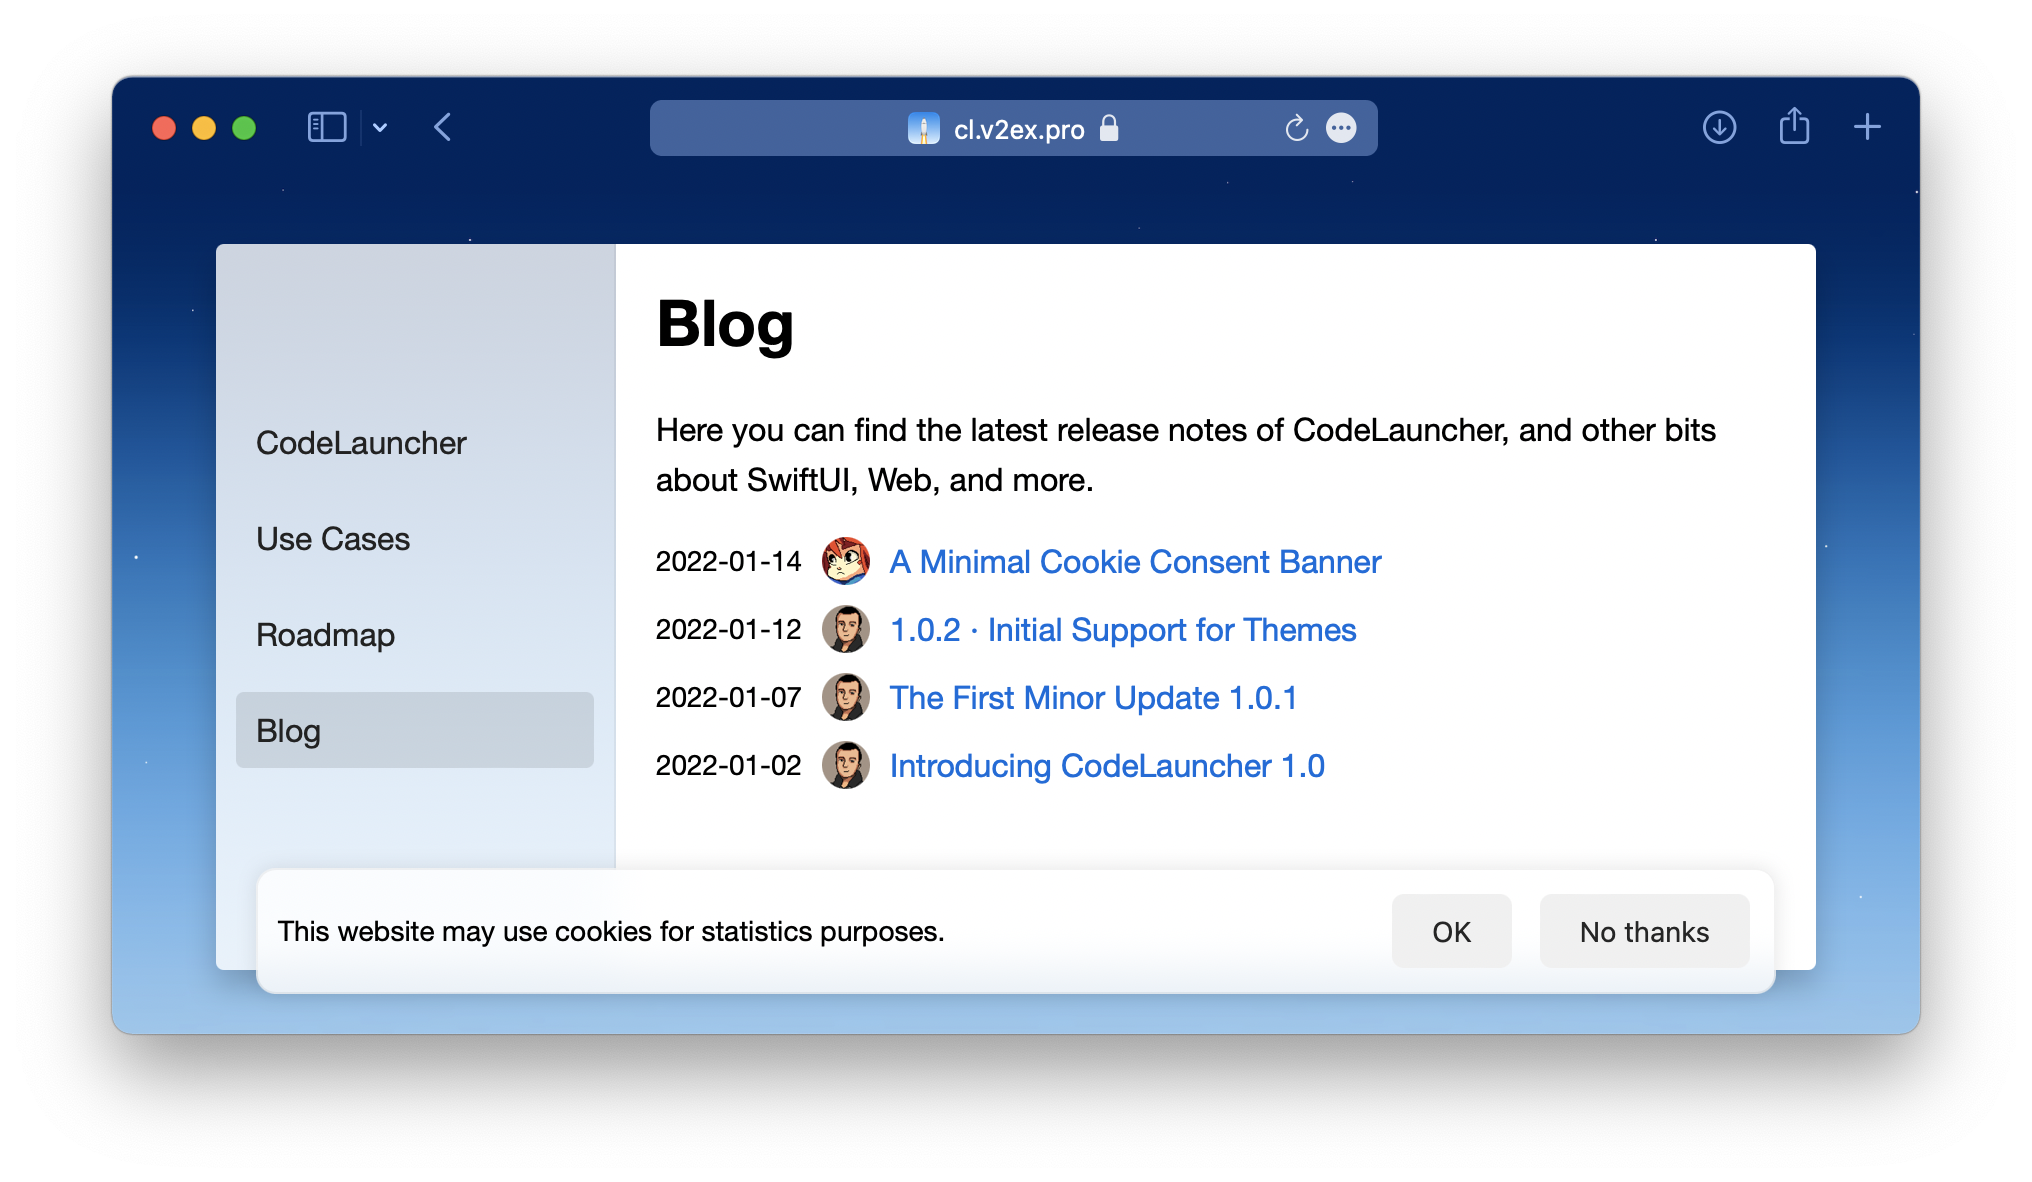Click the author avatar on 2022-01-02 row
The image size is (2032, 1182).
[846, 765]
